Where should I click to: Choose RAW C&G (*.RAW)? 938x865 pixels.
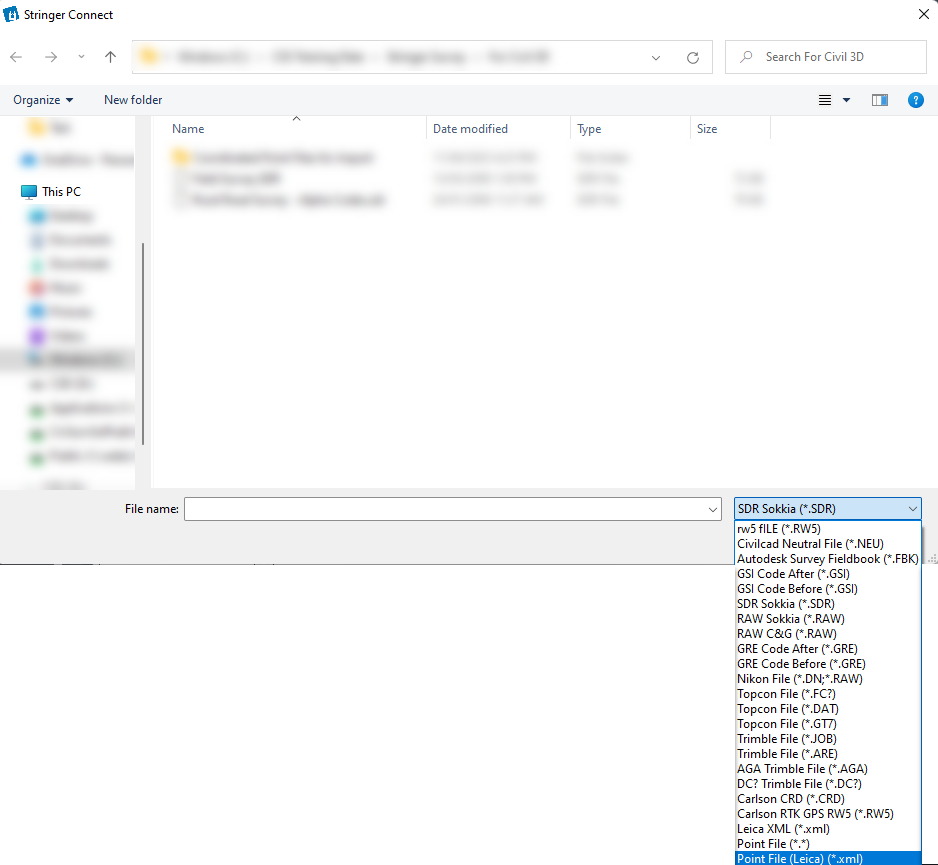828,633
